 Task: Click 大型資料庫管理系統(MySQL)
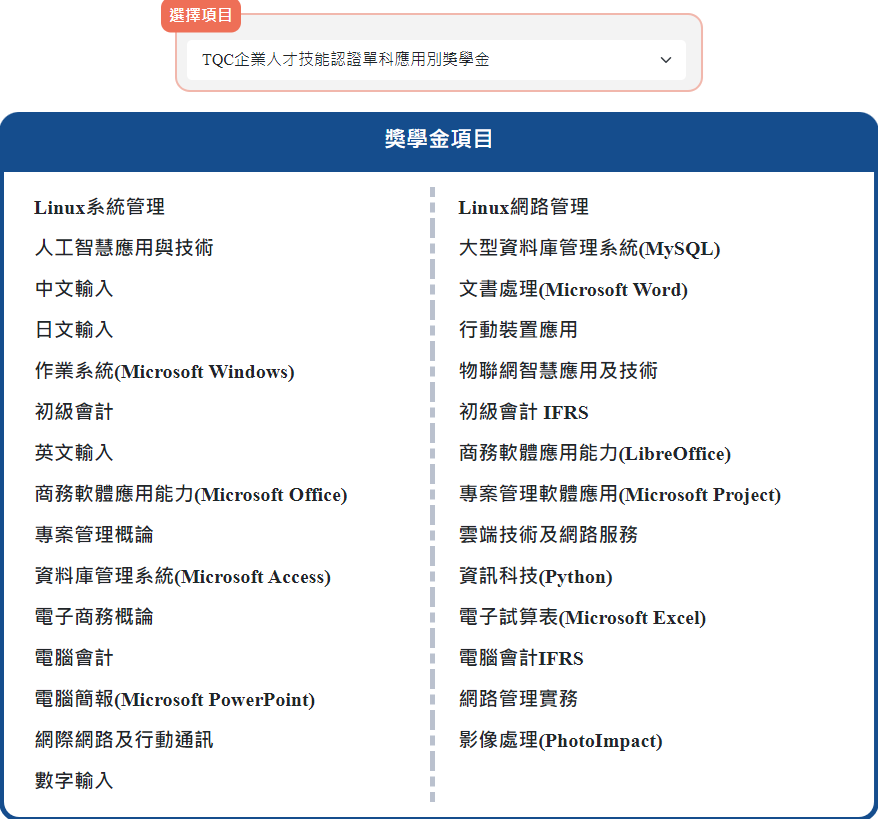[590, 248]
